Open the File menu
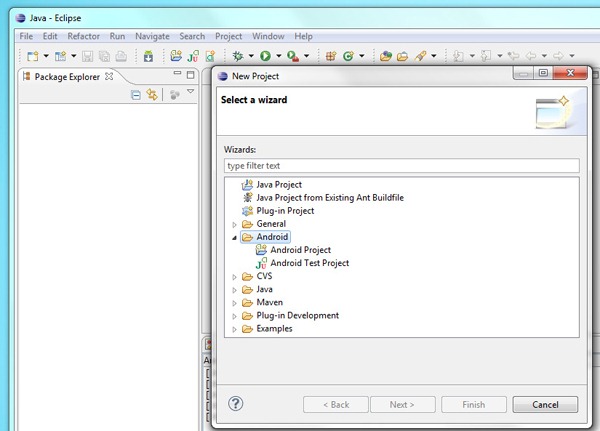The image size is (600, 431). click(x=26, y=36)
